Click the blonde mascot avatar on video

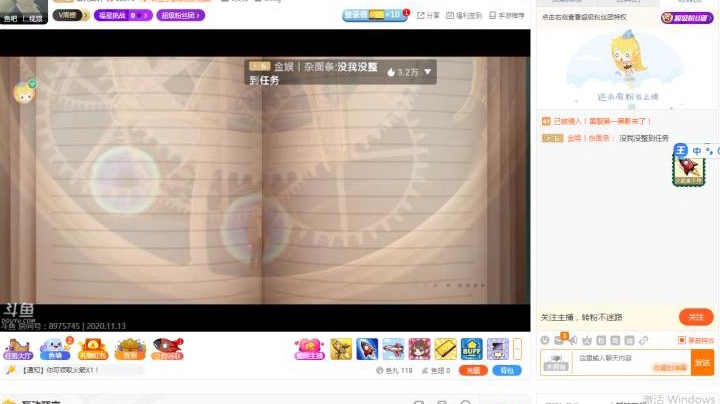pyautogui.click(x=24, y=92)
